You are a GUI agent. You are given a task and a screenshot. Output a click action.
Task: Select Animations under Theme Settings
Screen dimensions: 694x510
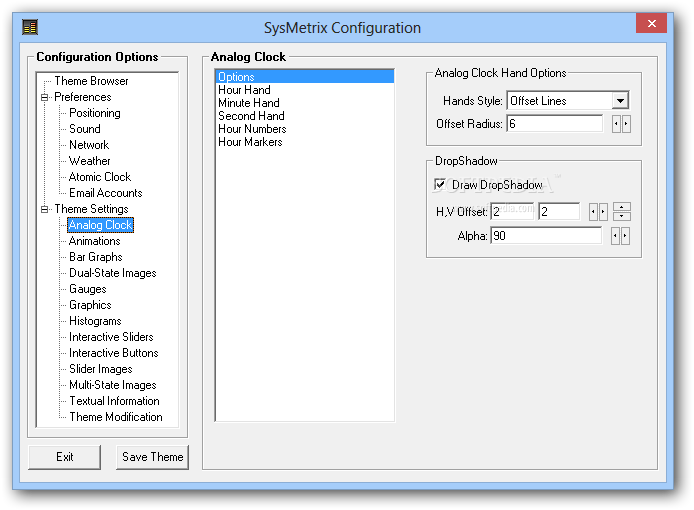(x=95, y=241)
